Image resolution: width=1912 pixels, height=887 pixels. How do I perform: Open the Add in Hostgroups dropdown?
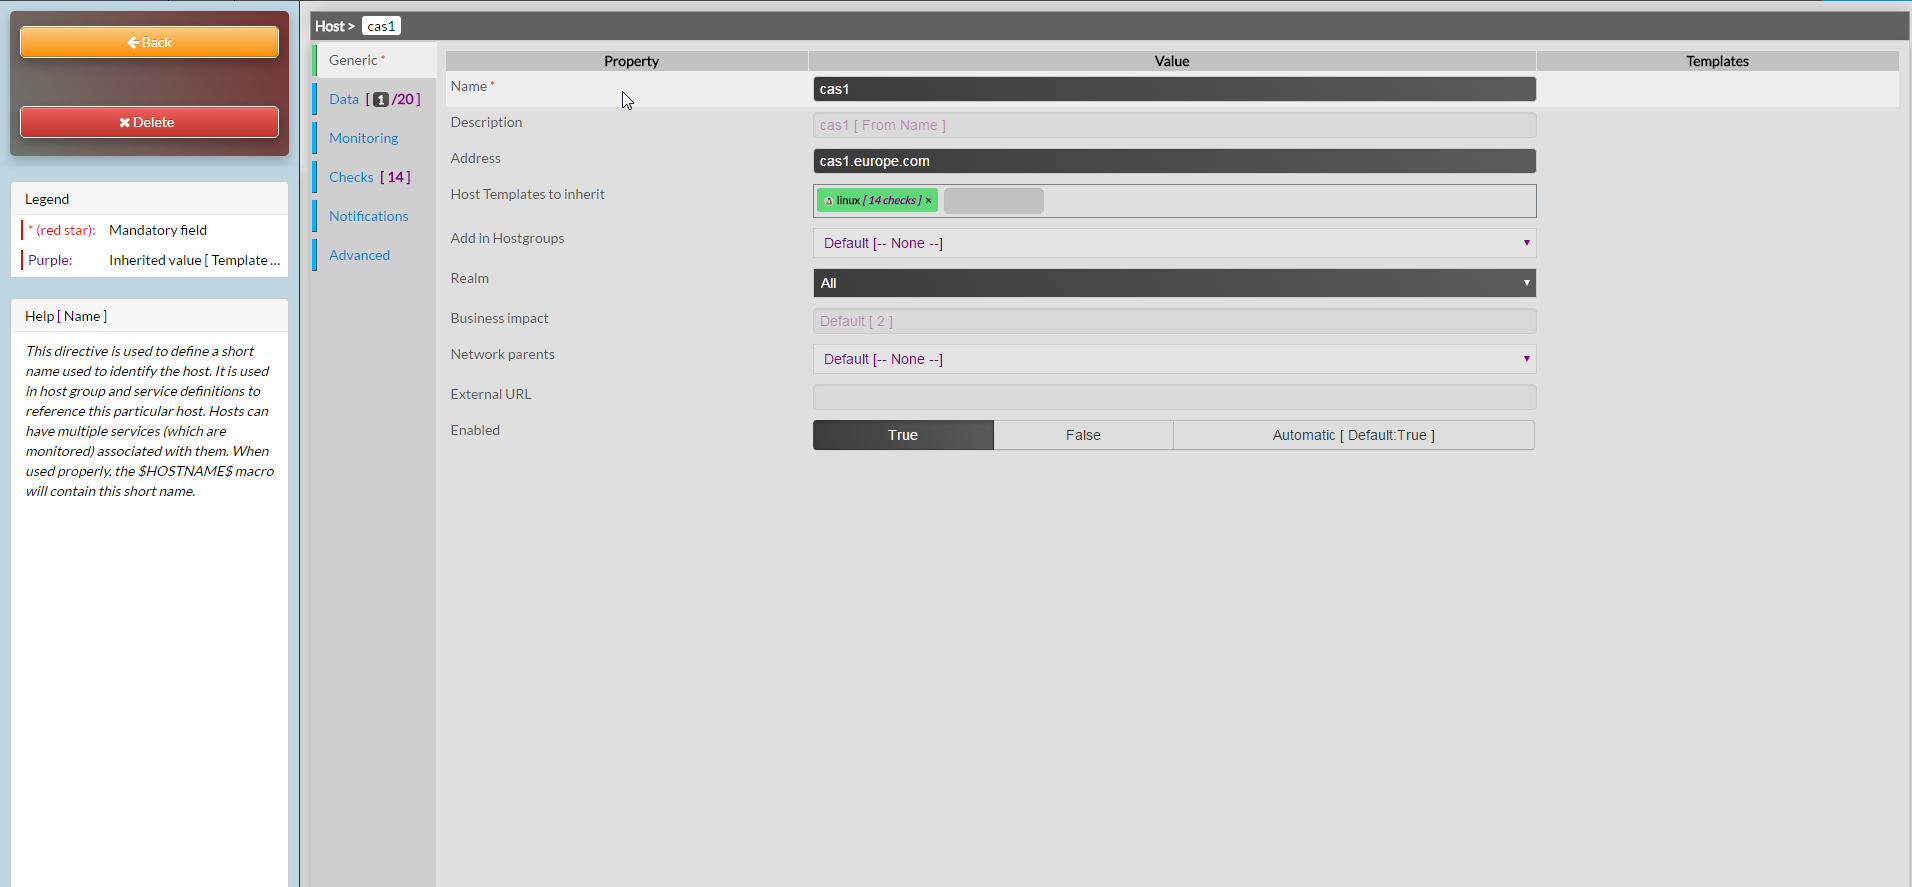pos(1174,243)
